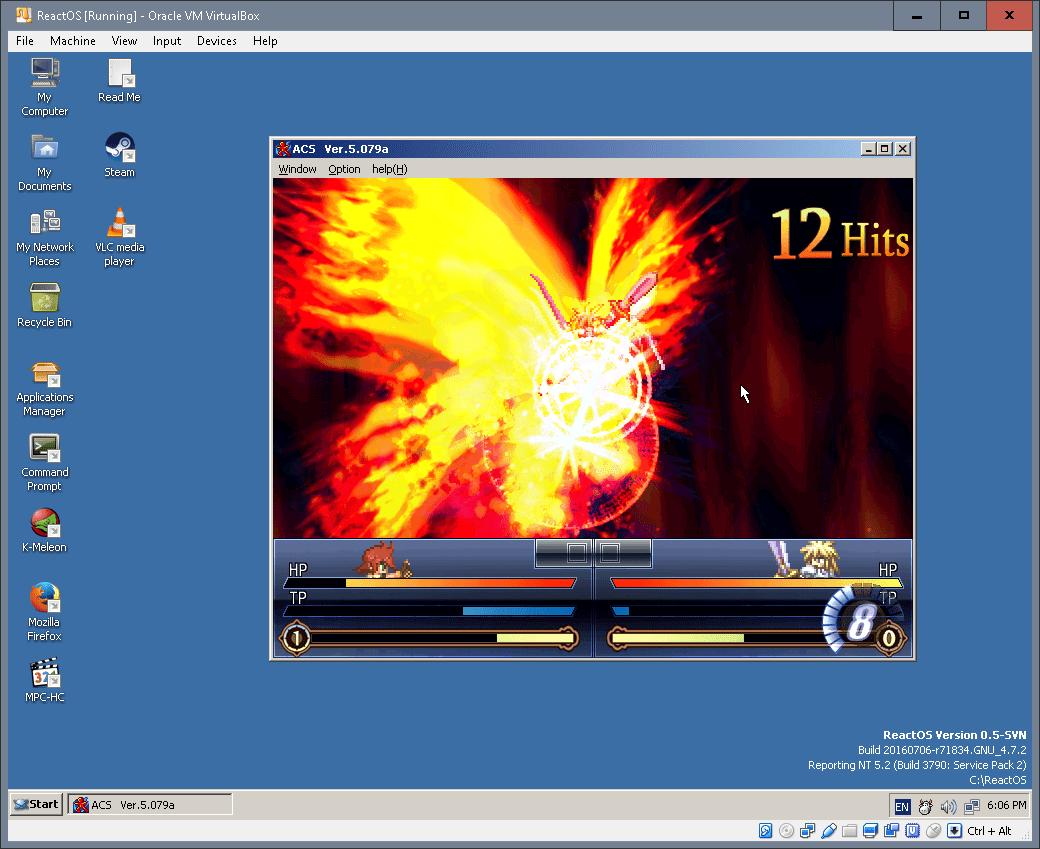
Task: Open the VirtualBox View menu
Action: pyautogui.click(x=124, y=41)
